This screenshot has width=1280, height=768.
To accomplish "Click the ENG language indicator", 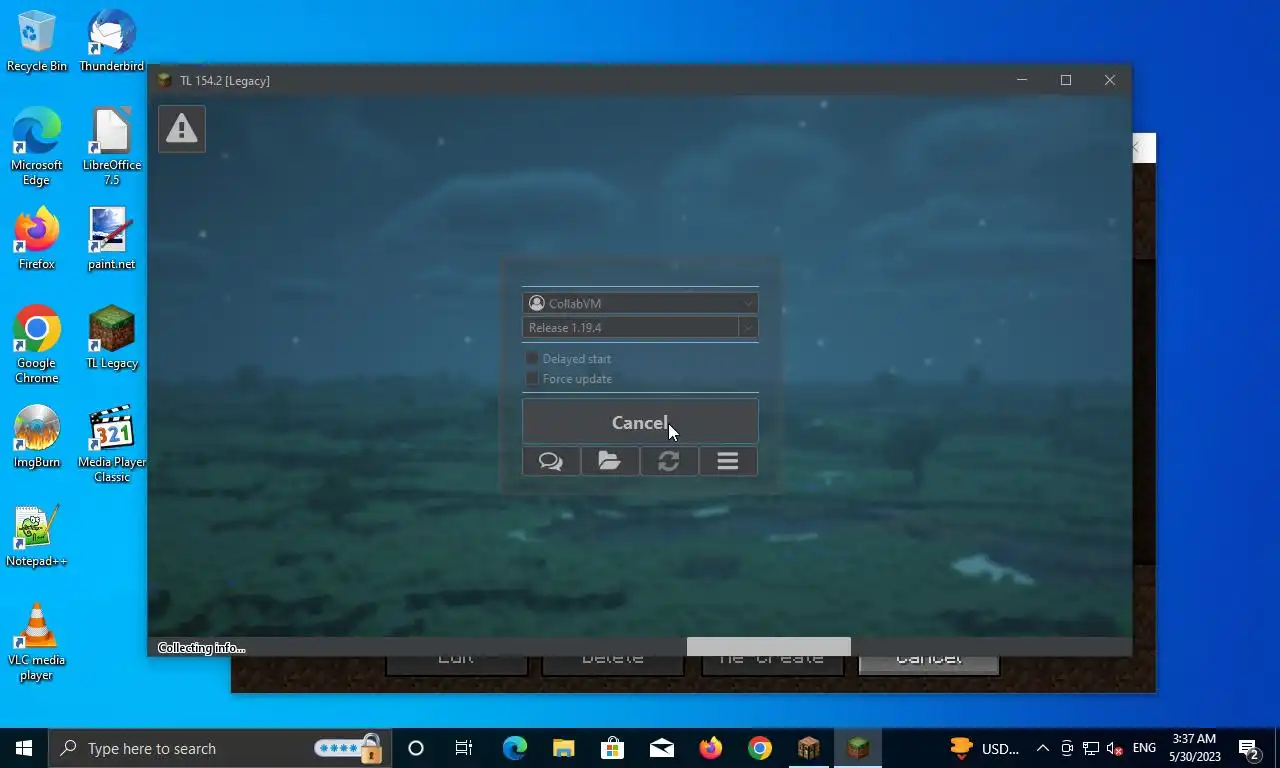I will click(1144, 748).
